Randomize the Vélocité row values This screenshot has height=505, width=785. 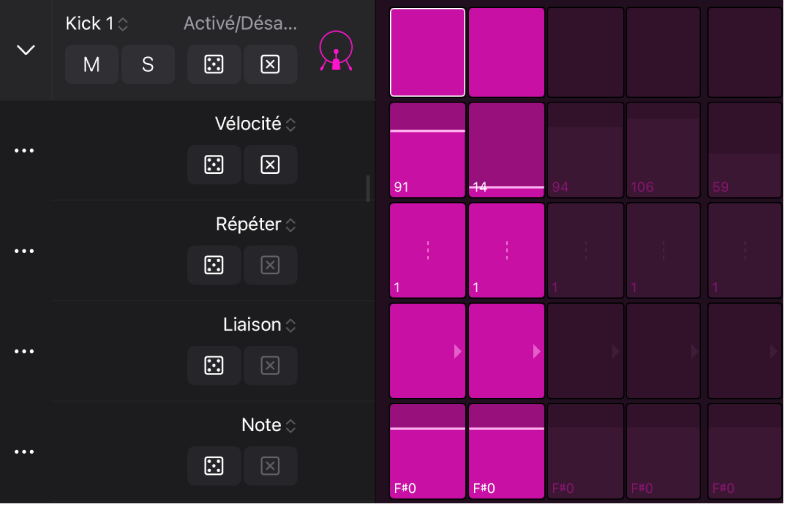click(214, 165)
